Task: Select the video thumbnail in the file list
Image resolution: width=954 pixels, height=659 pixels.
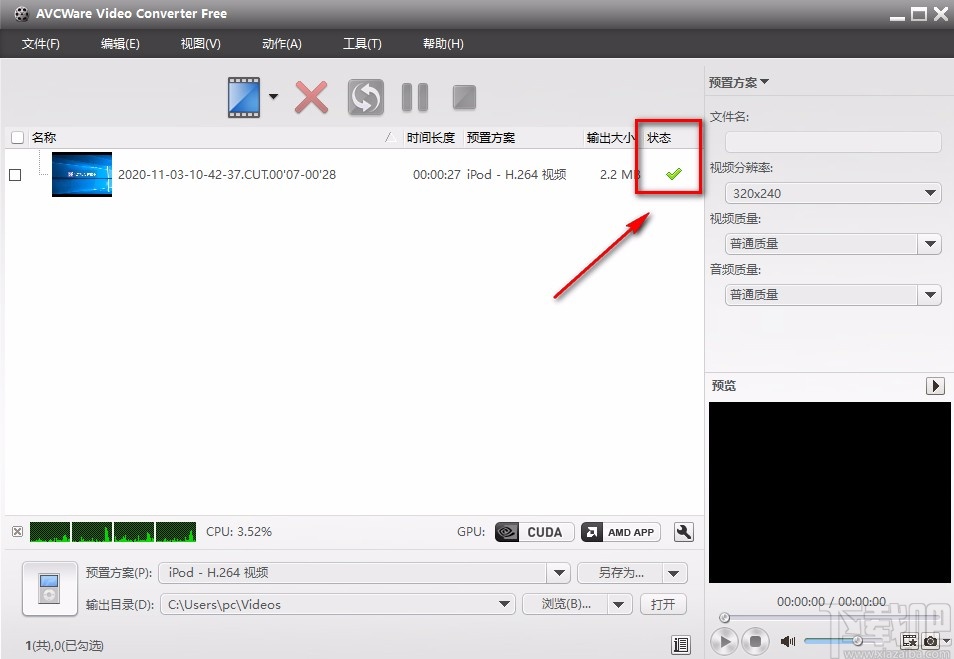Action: point(81,174)
